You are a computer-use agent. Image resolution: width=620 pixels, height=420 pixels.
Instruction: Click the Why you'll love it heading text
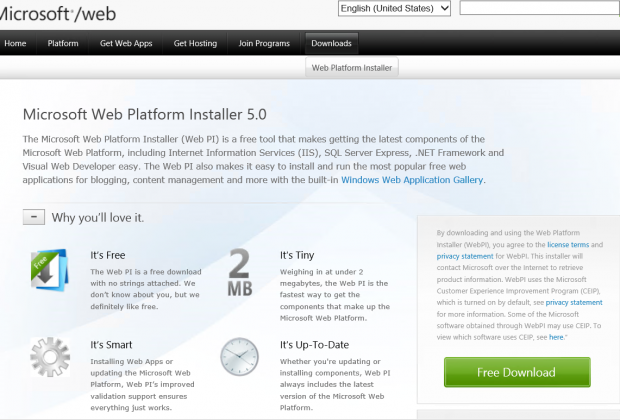(98, 218)
